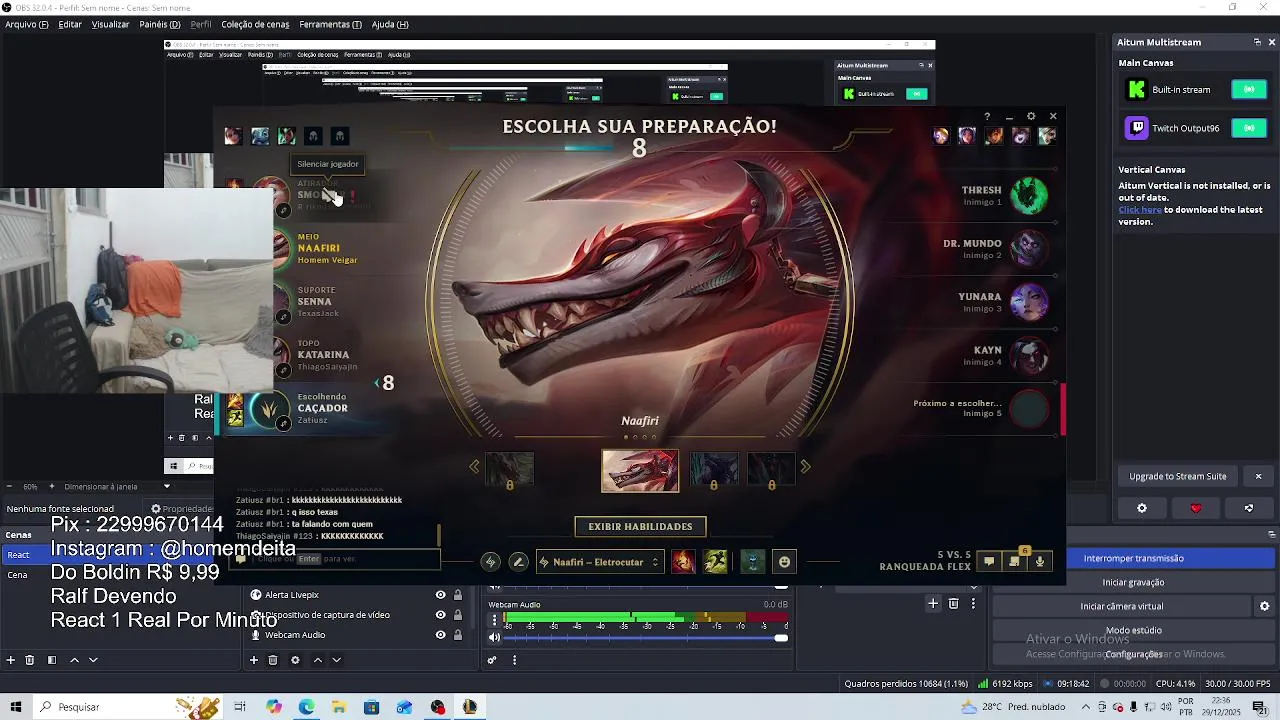Open Webcam Audio channel three-dot menu
1280x720 pixels.
pos(494,620)
